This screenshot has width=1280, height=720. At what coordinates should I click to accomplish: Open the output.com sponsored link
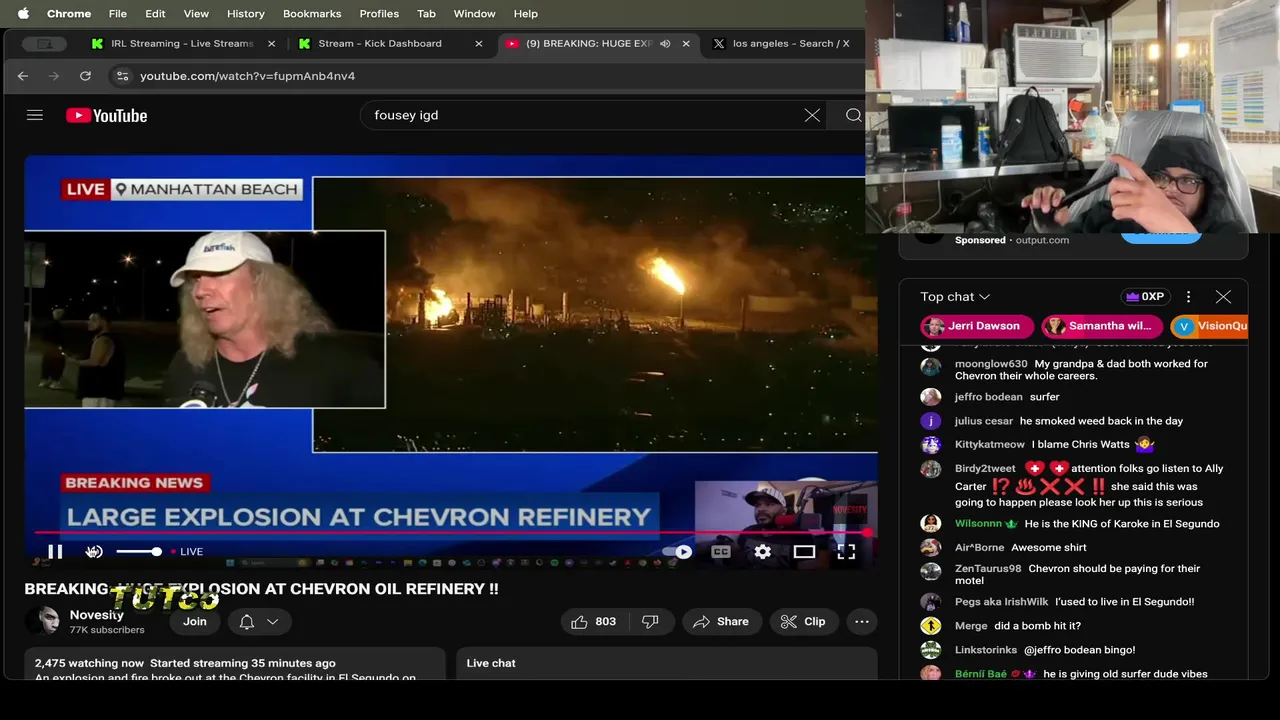pyautogui.click(x=1042, y=240)
